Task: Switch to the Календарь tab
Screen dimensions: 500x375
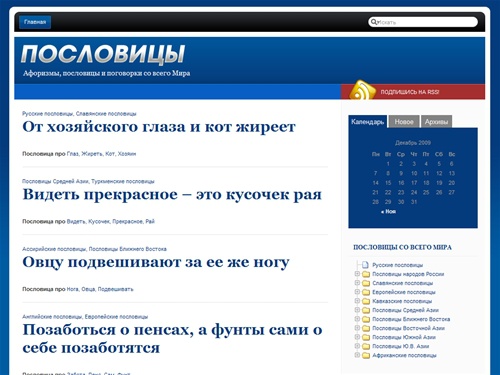Action: [368, 122]
